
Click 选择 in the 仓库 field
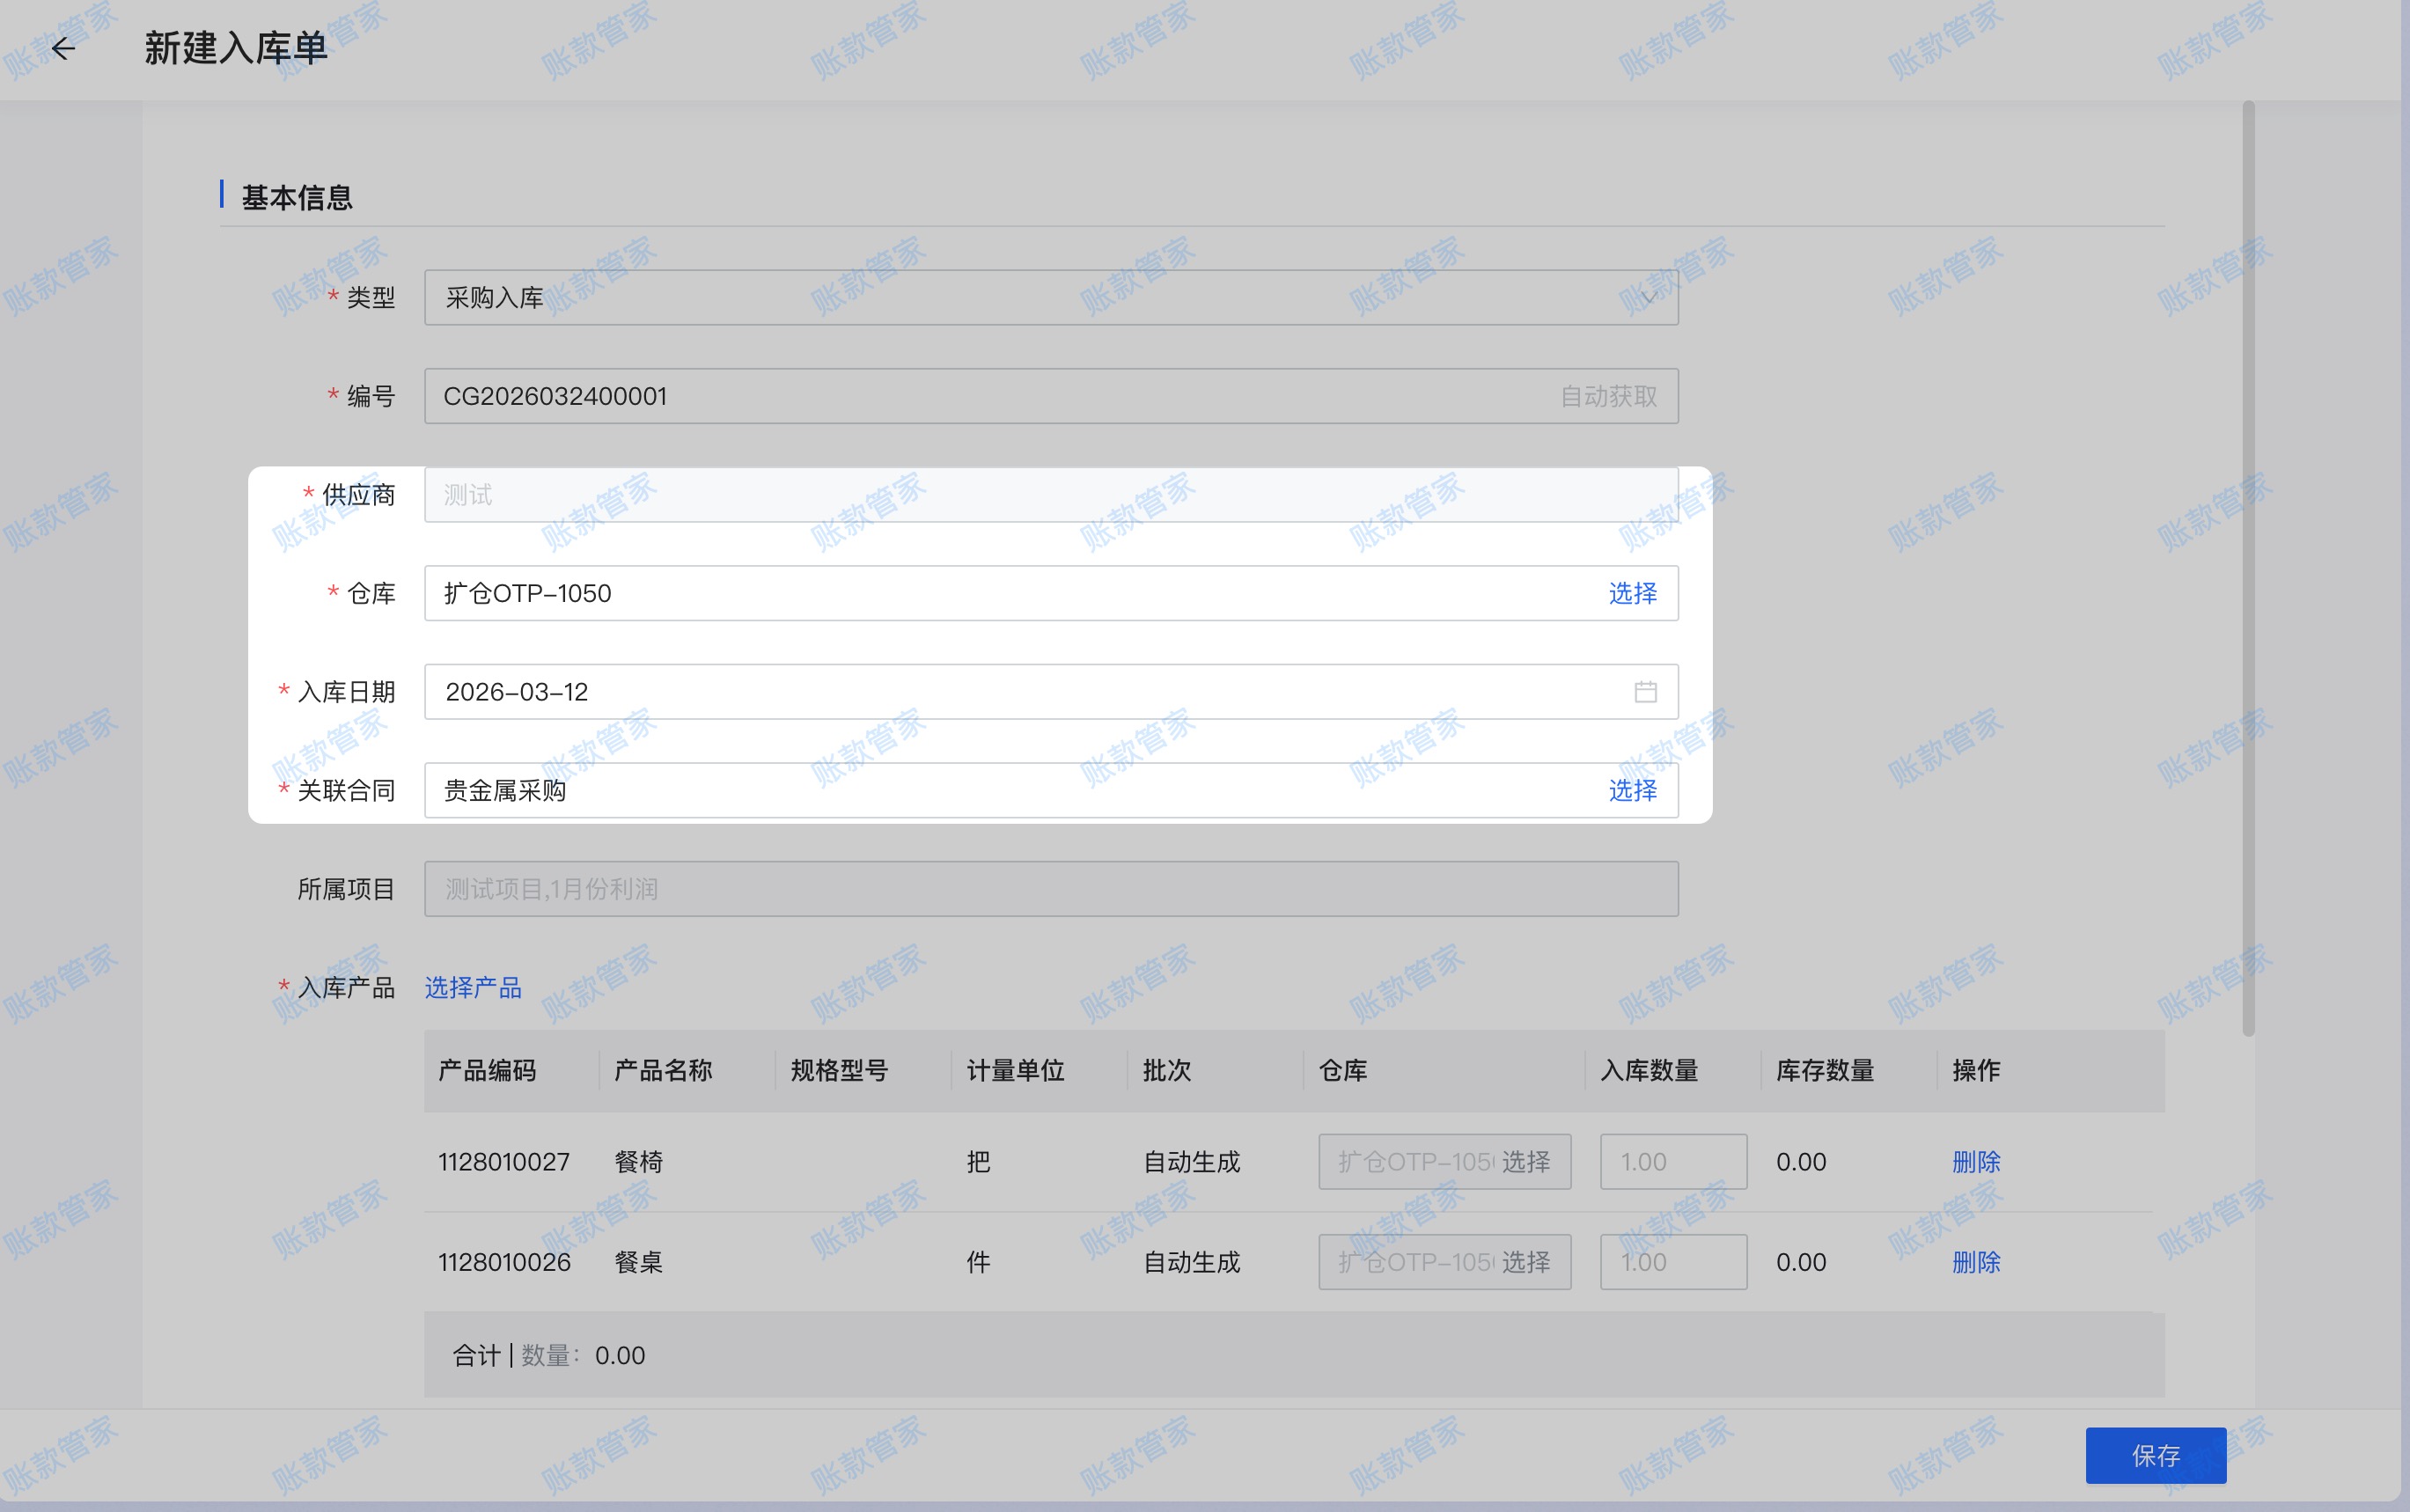[x=1631, y=594]
